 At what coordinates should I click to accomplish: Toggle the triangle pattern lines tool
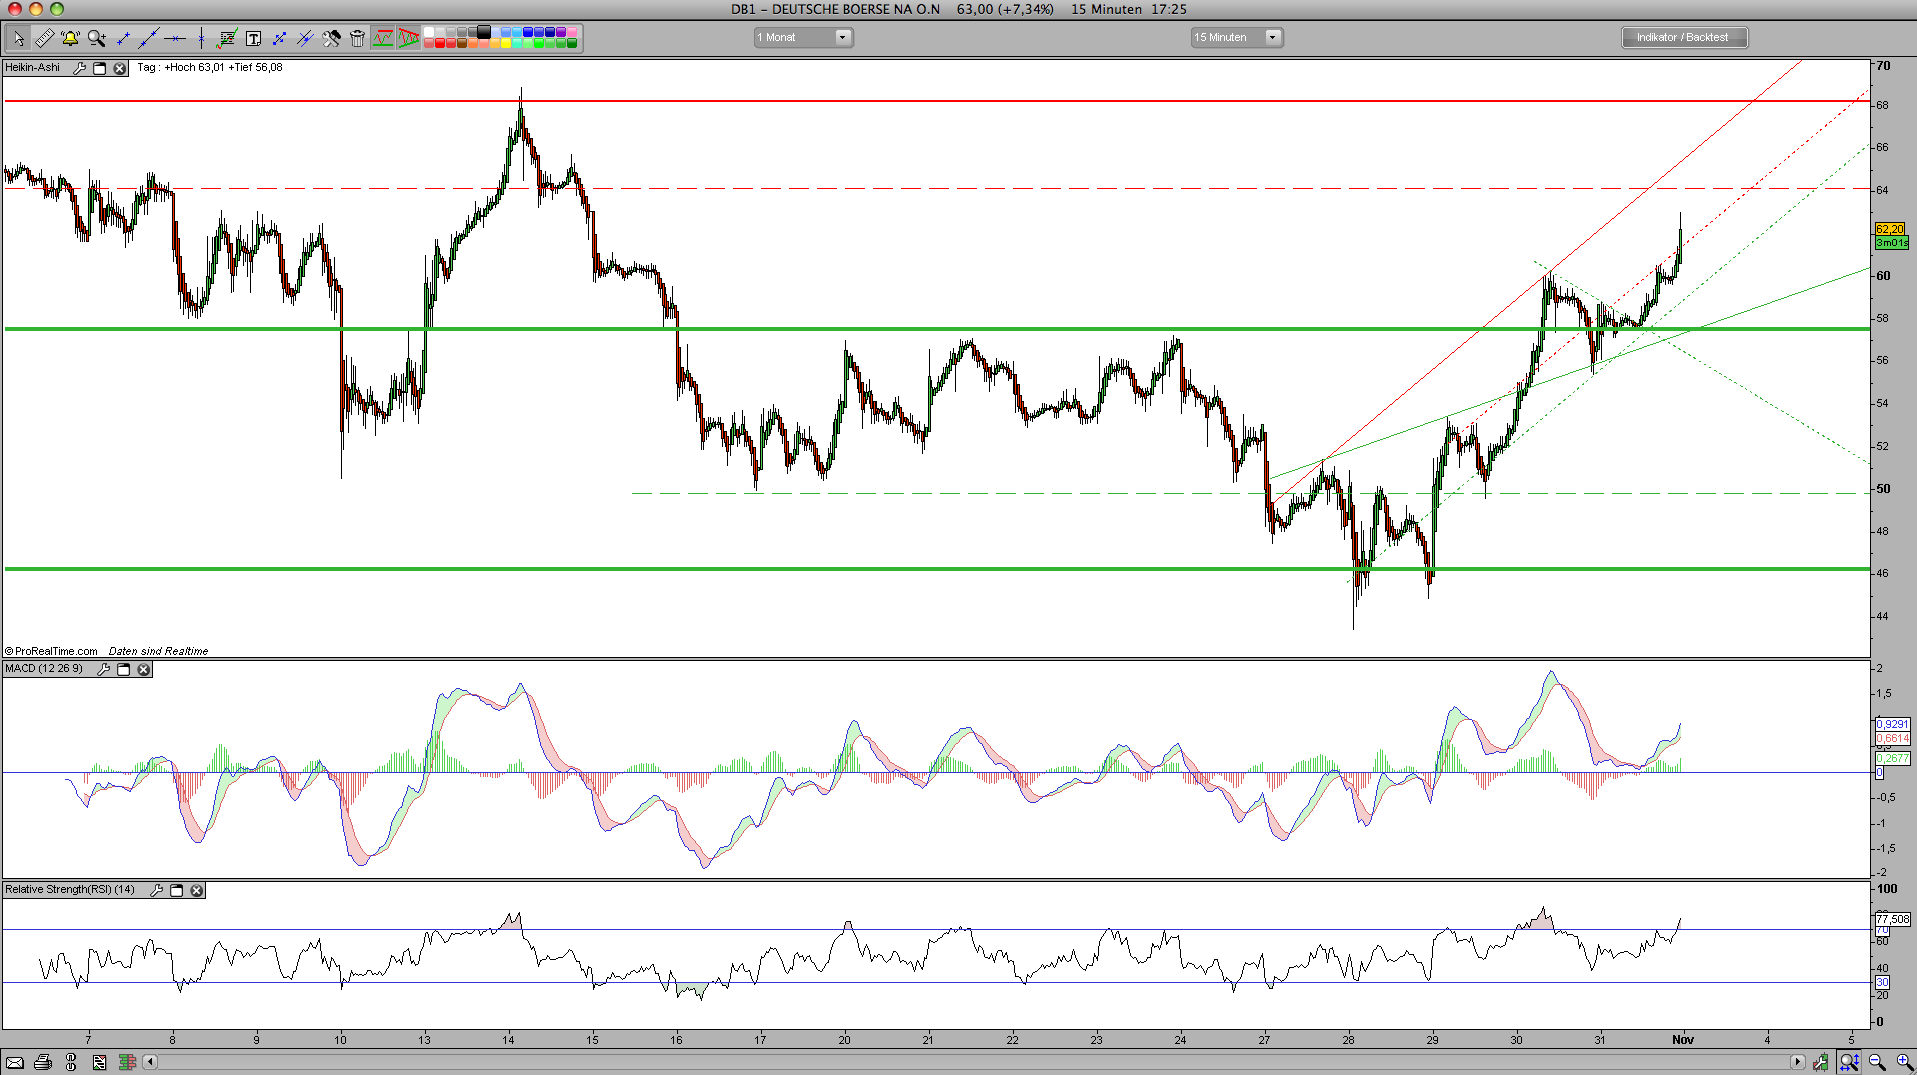point(408,38)
